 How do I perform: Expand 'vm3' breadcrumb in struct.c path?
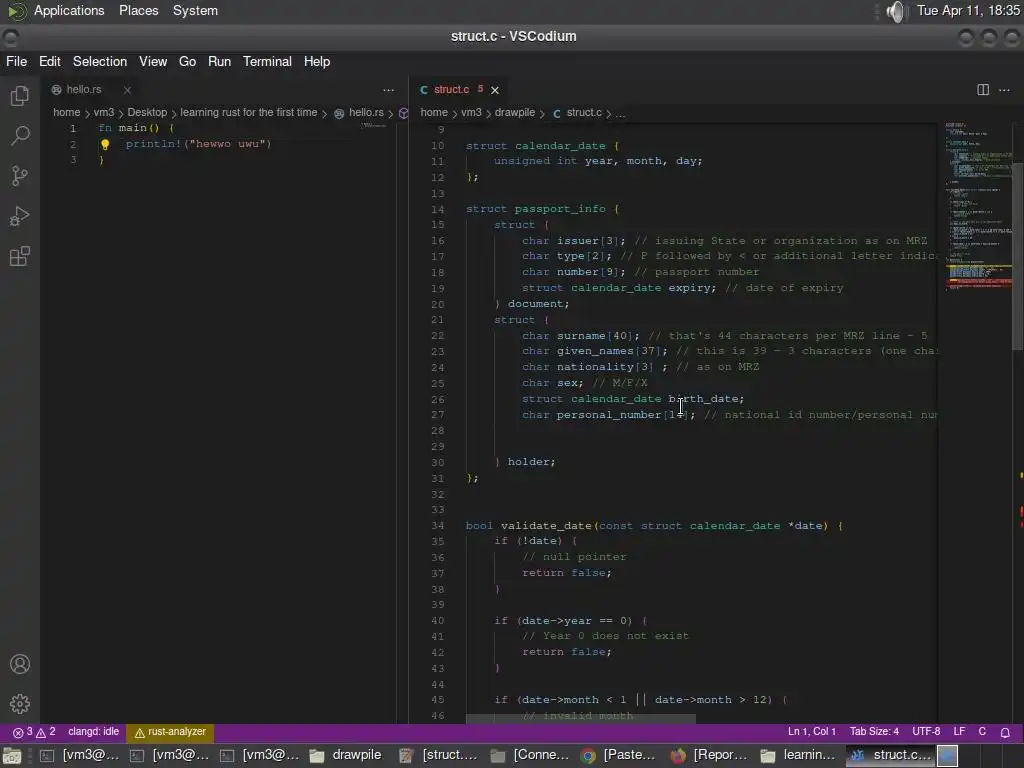tap(471, 112)
